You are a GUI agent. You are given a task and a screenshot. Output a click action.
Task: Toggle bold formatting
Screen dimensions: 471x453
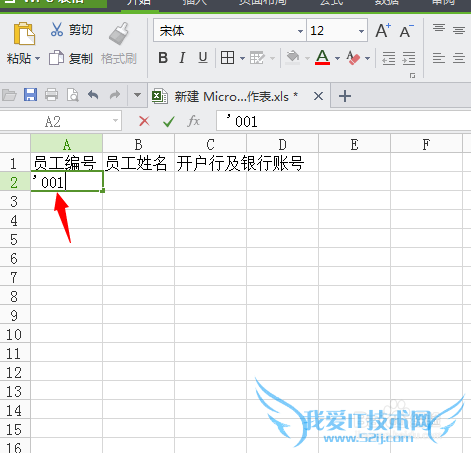click(163, 58)
